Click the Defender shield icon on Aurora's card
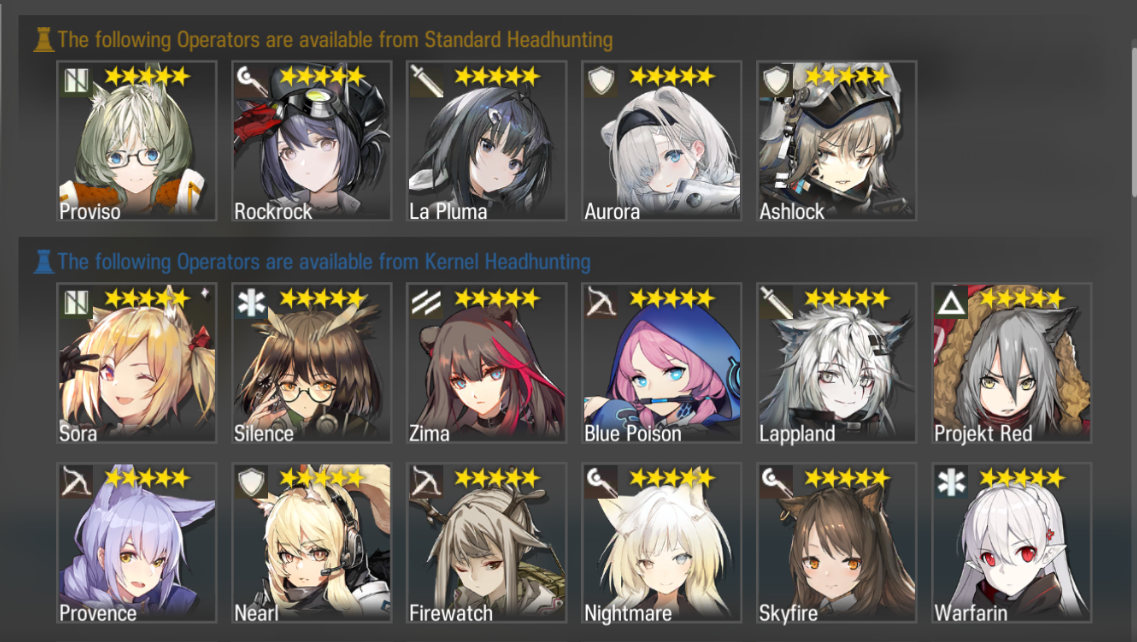The width and height of the screenshot is (1137, 642). tap(600, 81)
